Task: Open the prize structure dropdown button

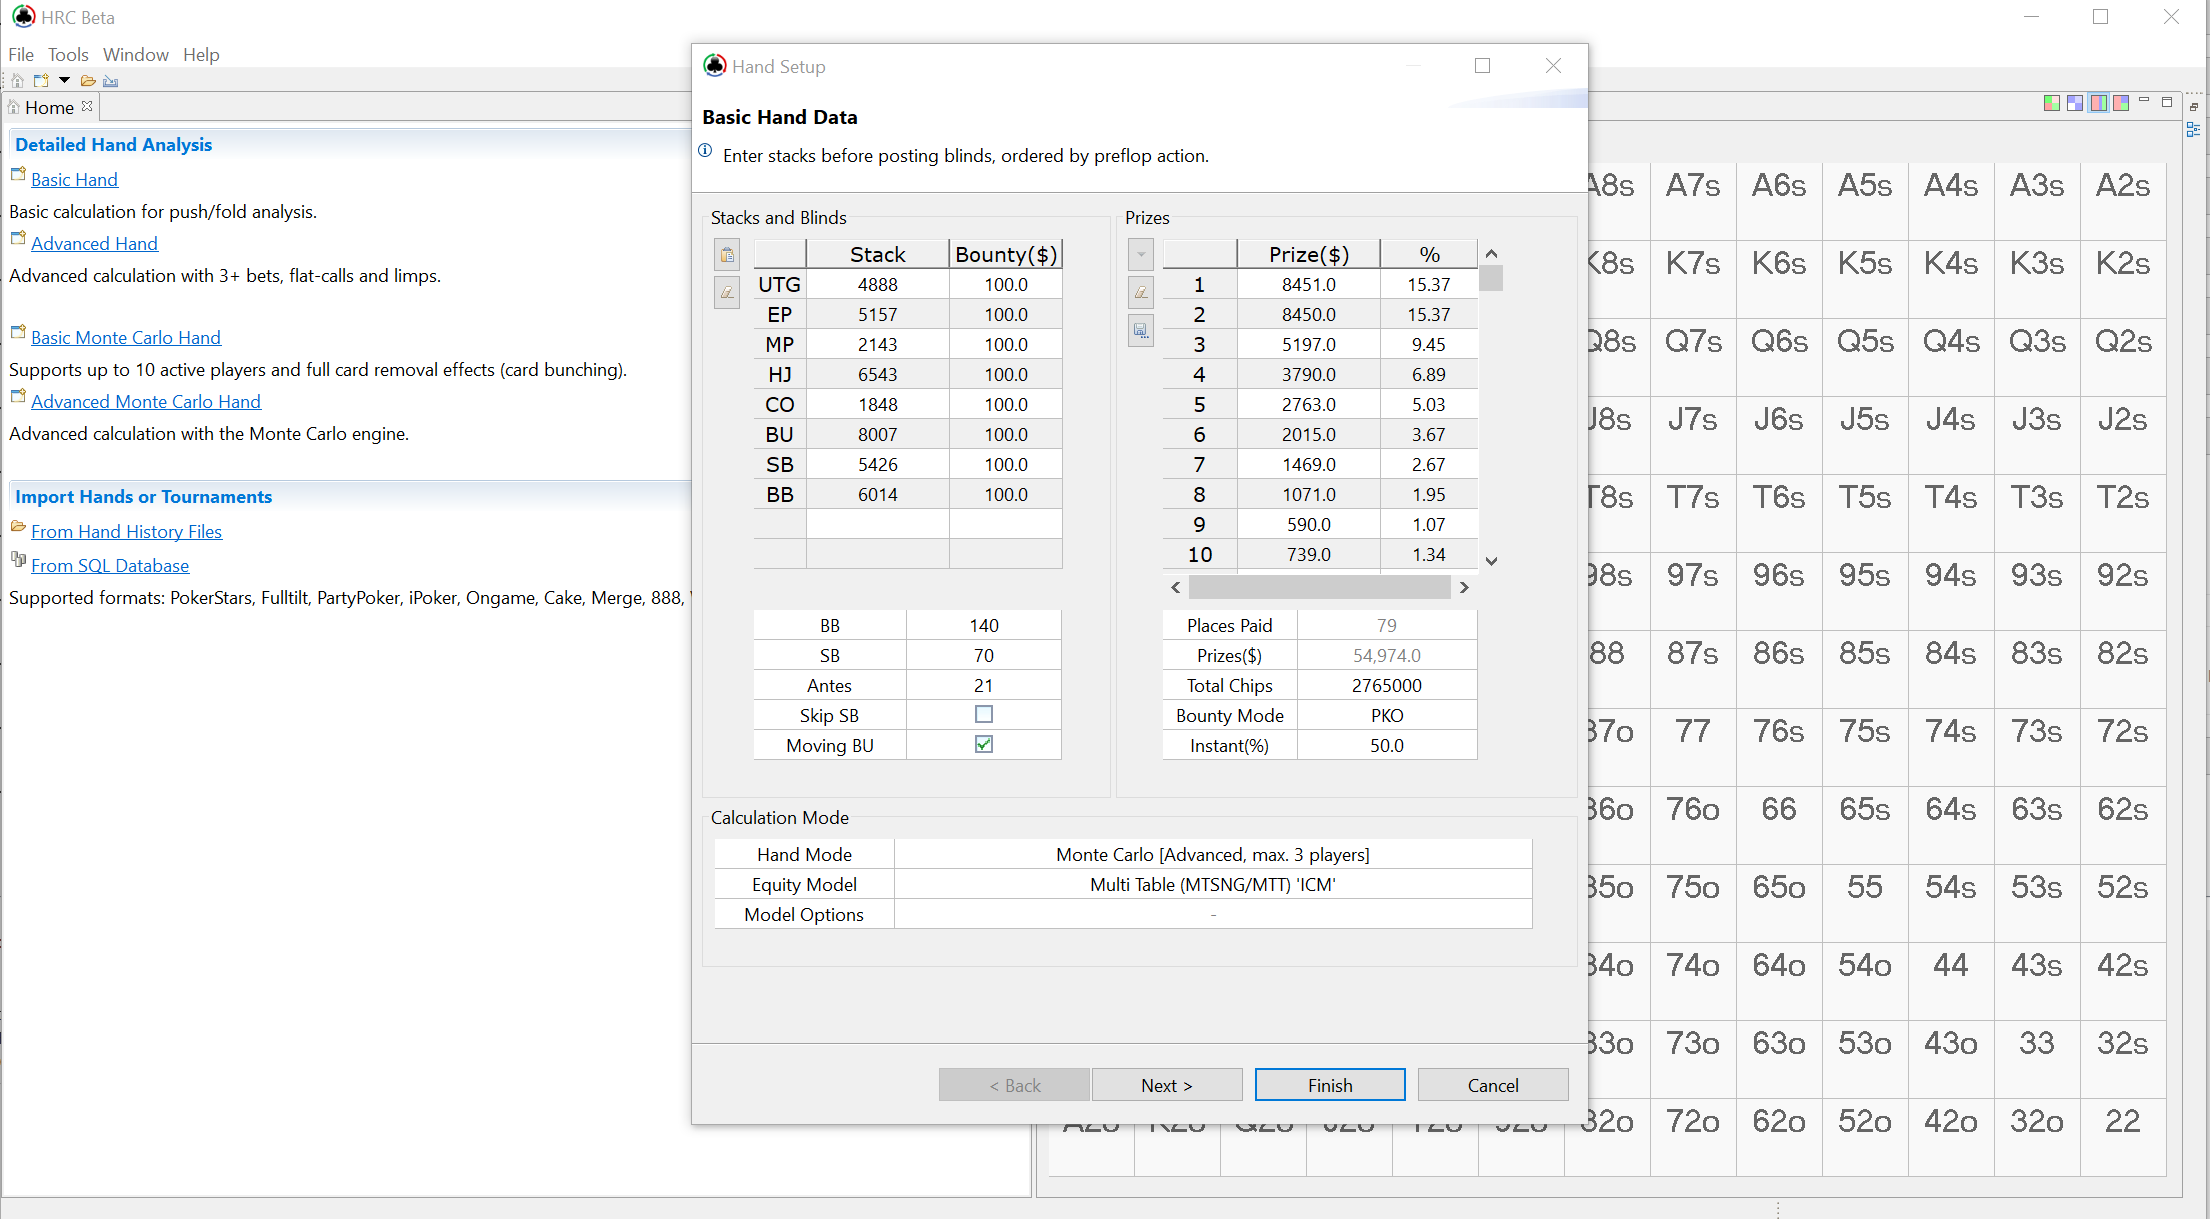Action: (x=1141, y=254)
